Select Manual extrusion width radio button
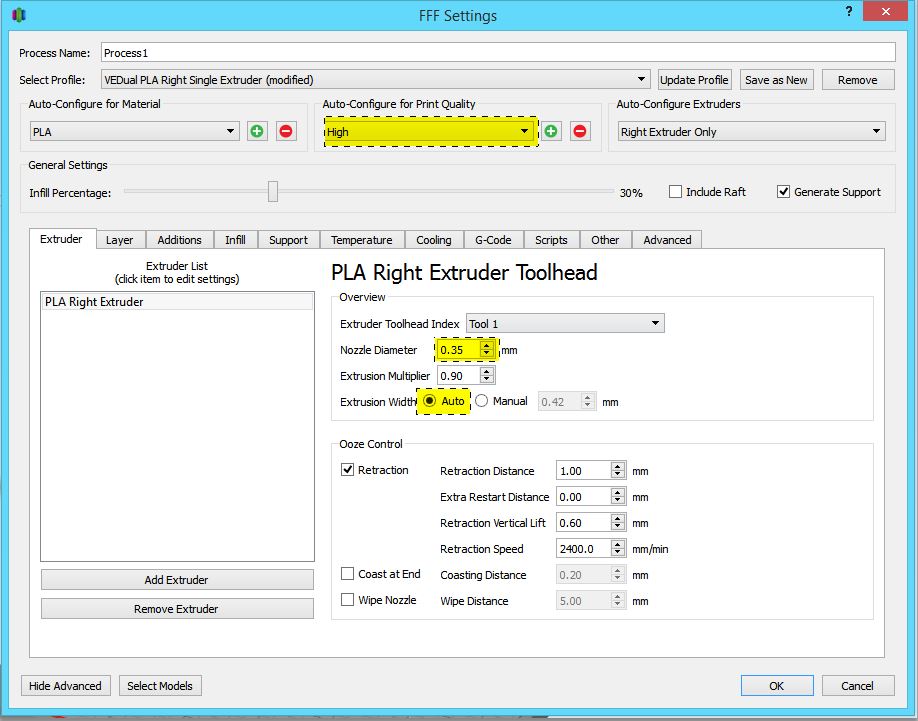This screenshot has height=721, width=918. point(482,401)
